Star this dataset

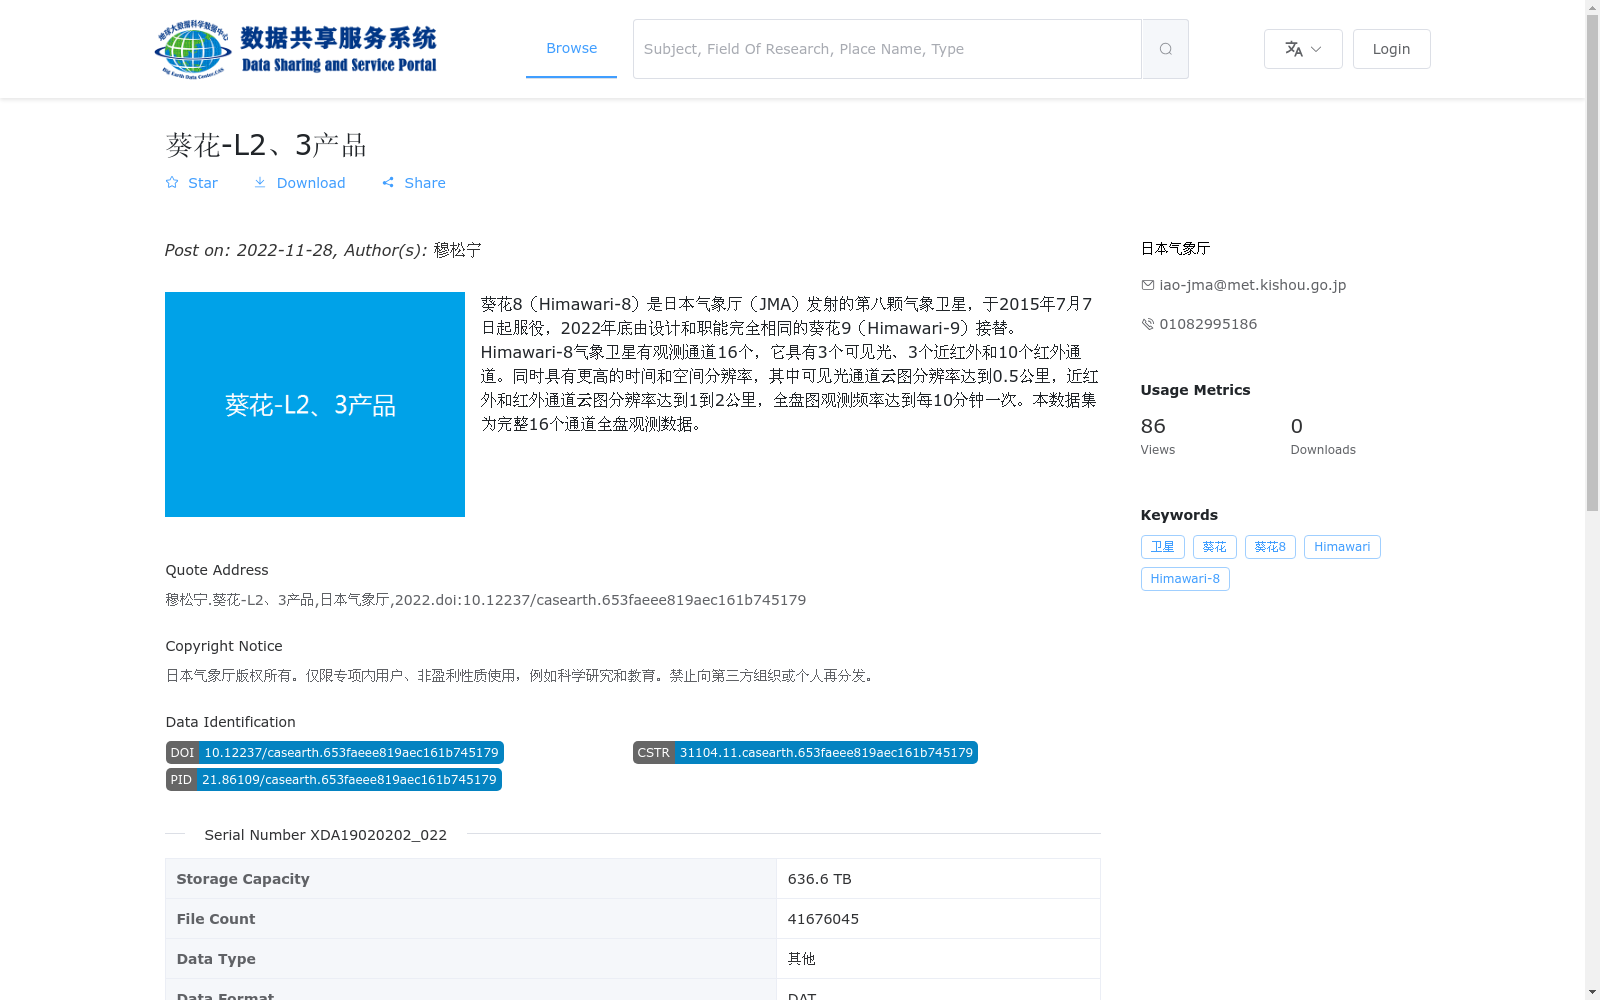[191, 183]
